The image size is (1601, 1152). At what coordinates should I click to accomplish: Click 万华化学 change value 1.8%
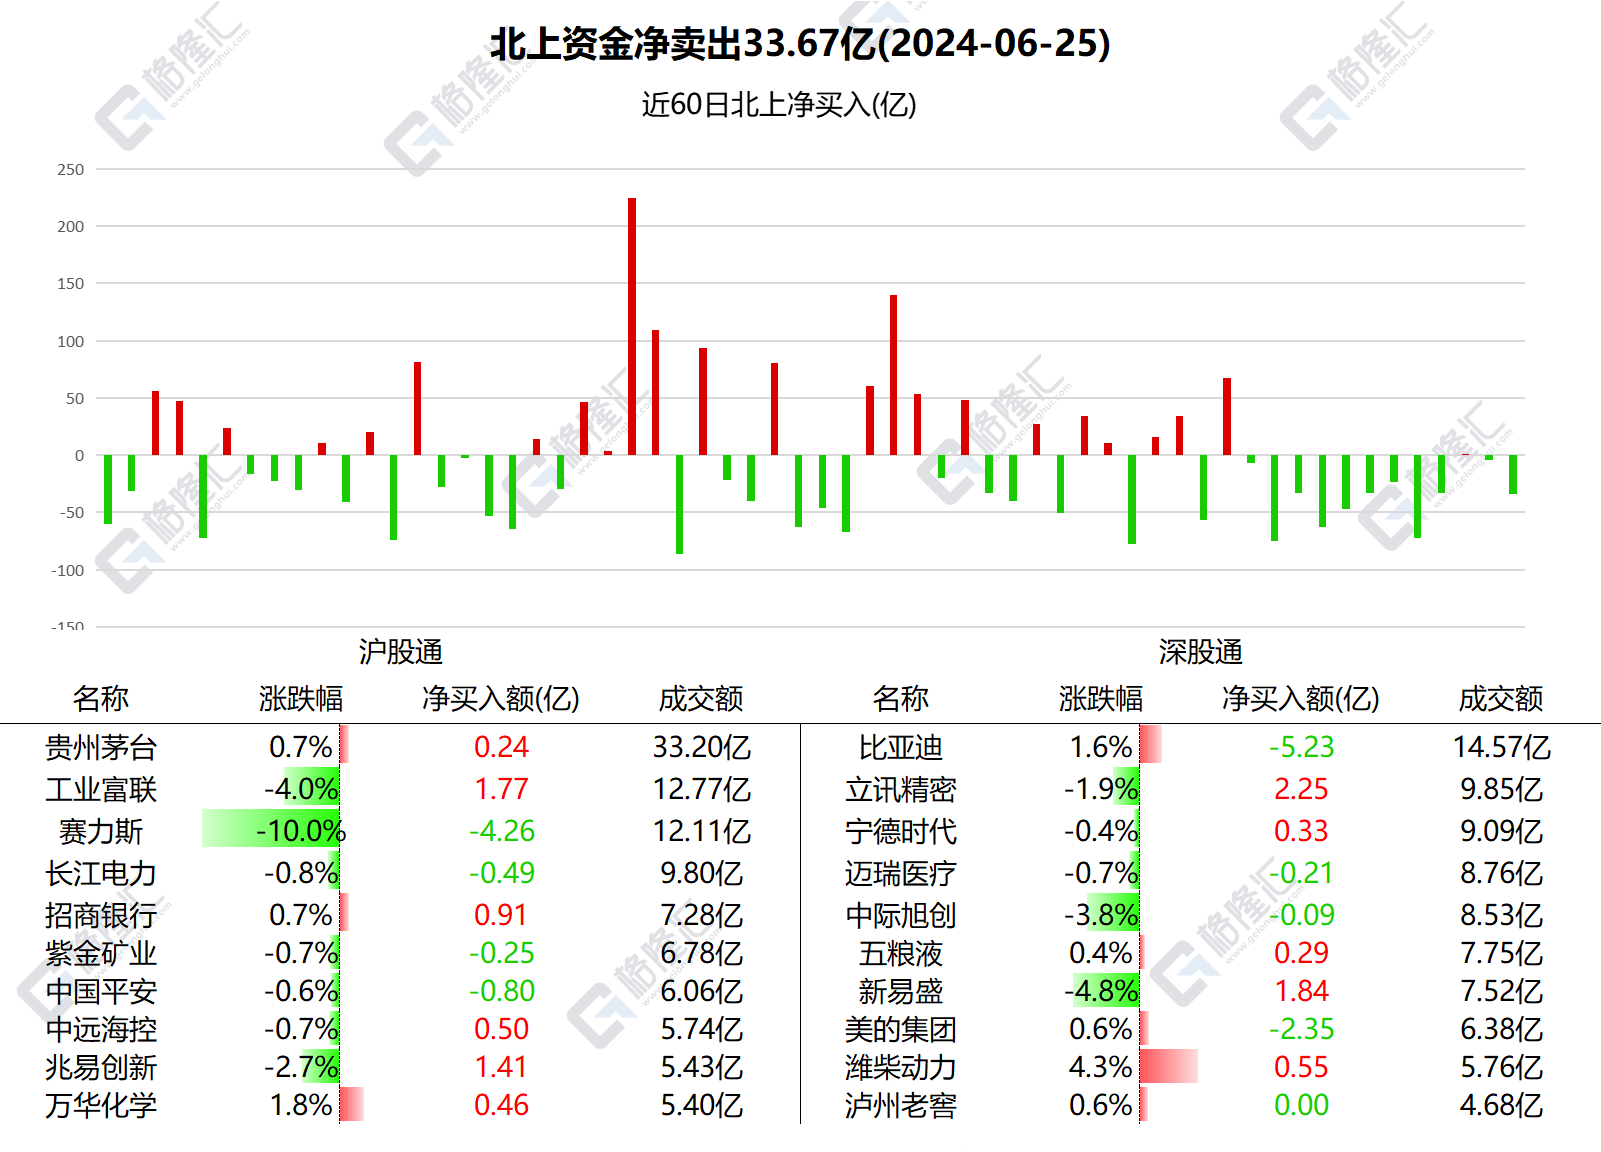(300, 1105)
